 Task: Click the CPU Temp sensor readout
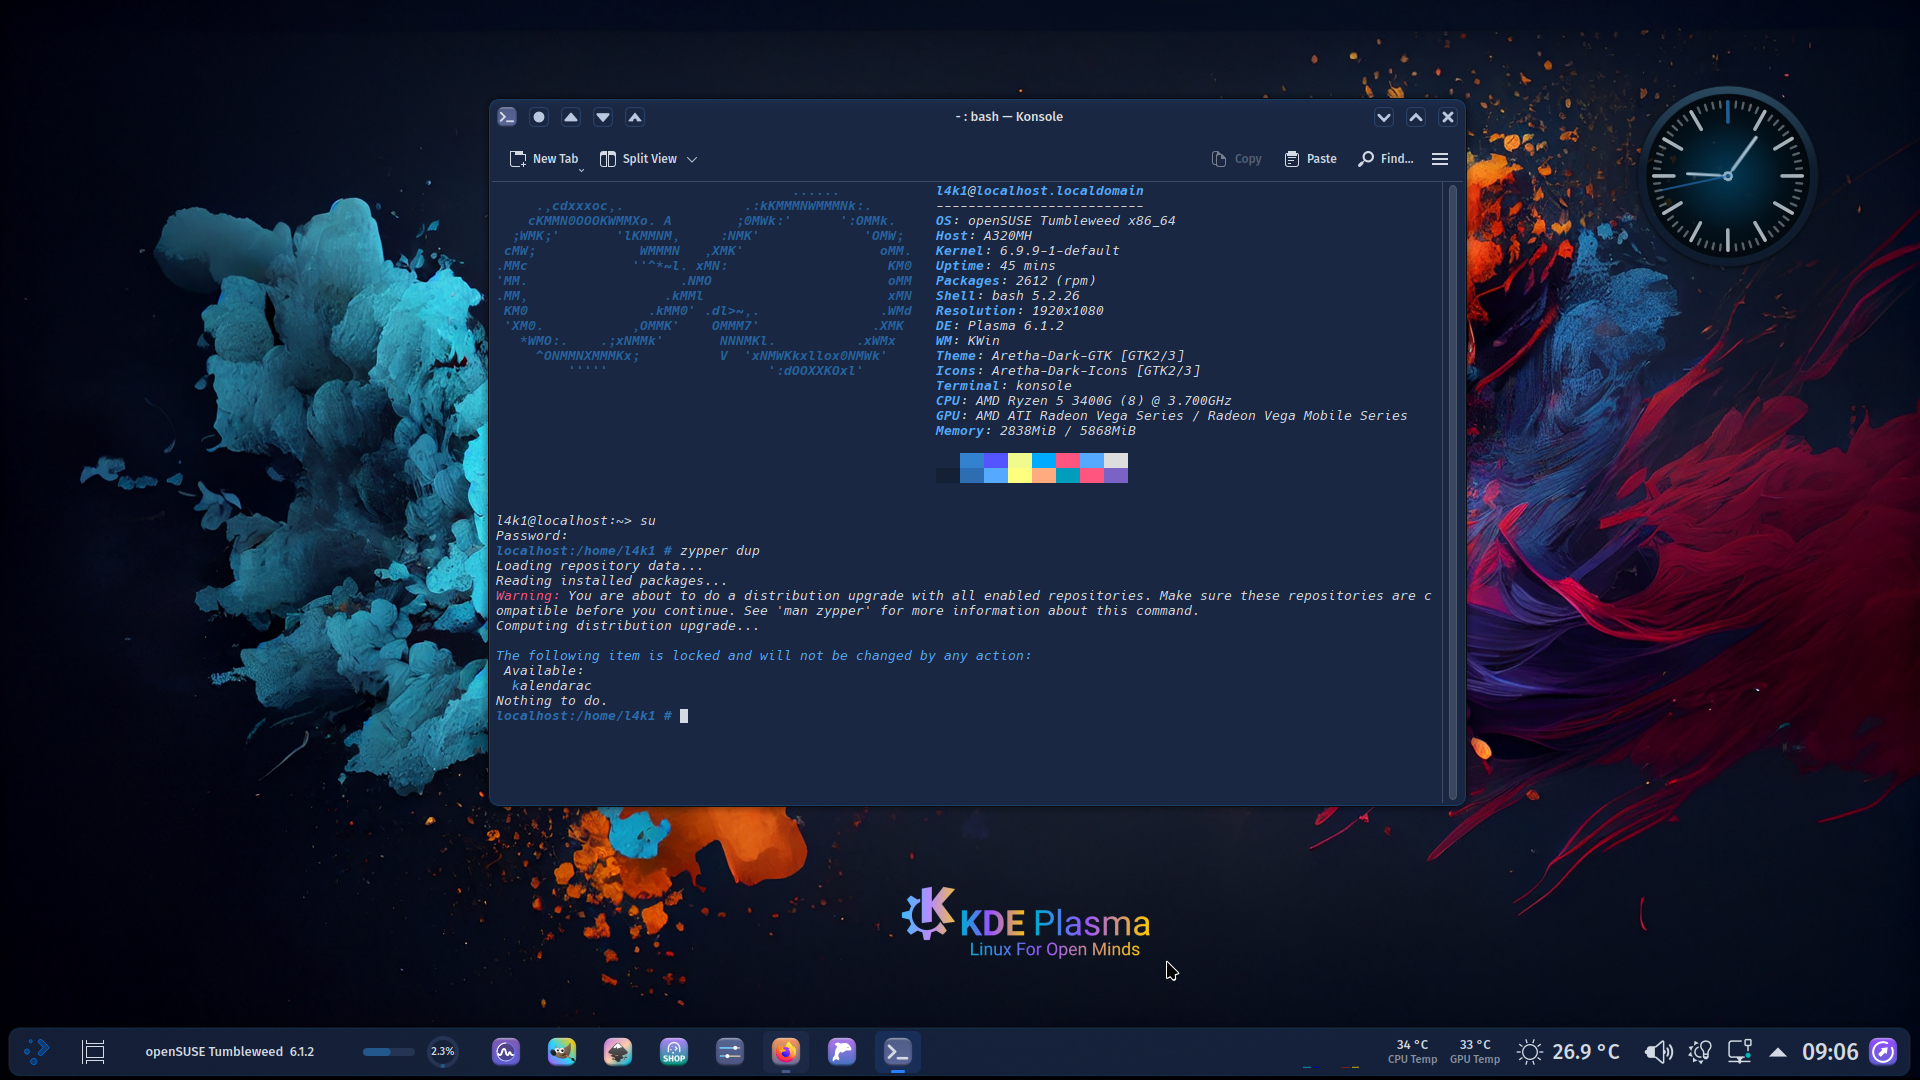1412,1052
